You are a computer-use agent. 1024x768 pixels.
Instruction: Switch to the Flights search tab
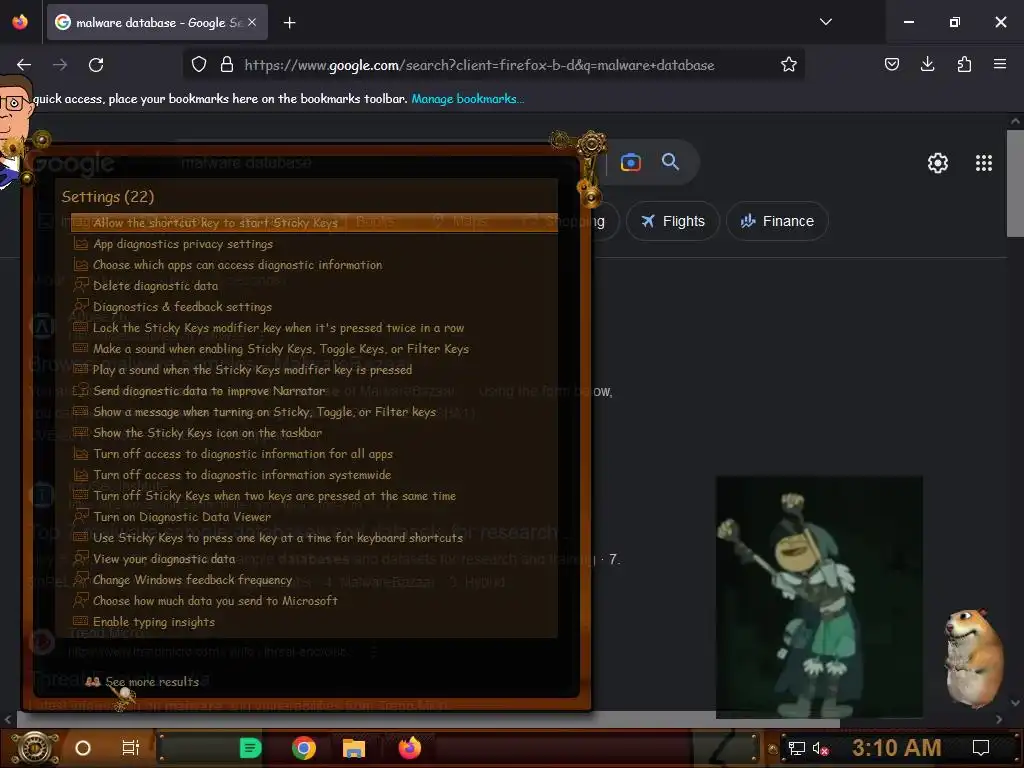[x=673, y=221]
